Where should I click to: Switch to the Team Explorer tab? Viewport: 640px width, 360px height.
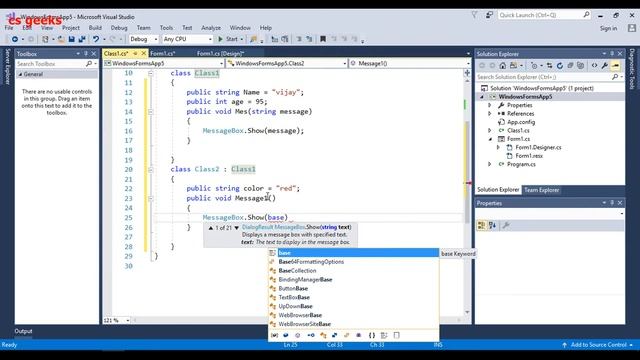pos(542,190)
